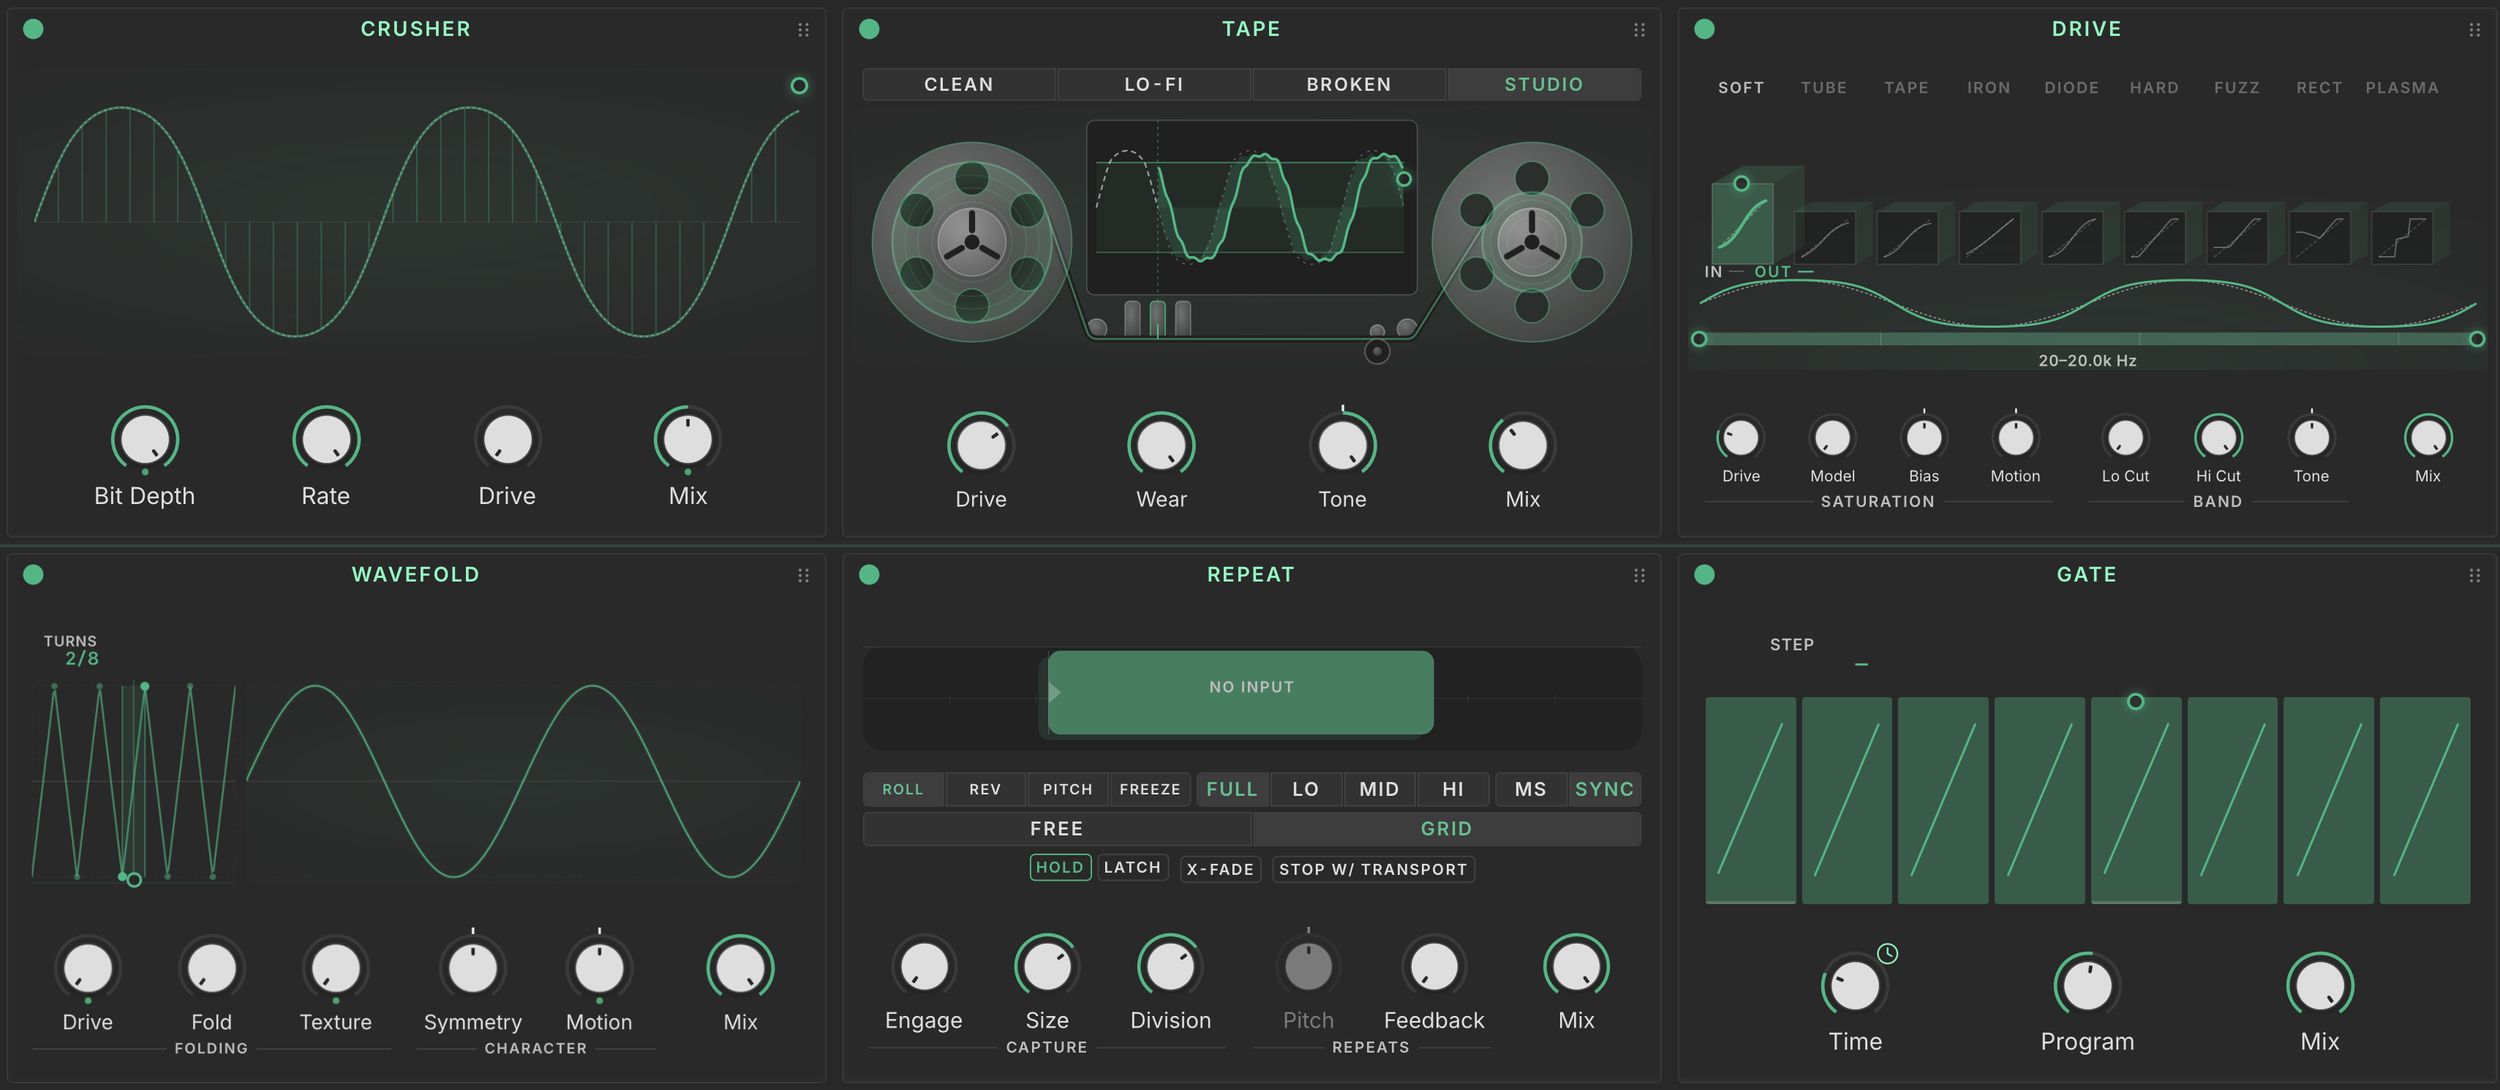Select the Soft saturation curve thumbnail

click(1742, 224)
